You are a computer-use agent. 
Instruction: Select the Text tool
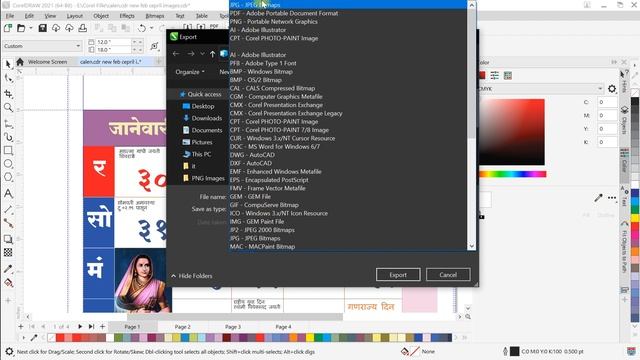point(8,193)
